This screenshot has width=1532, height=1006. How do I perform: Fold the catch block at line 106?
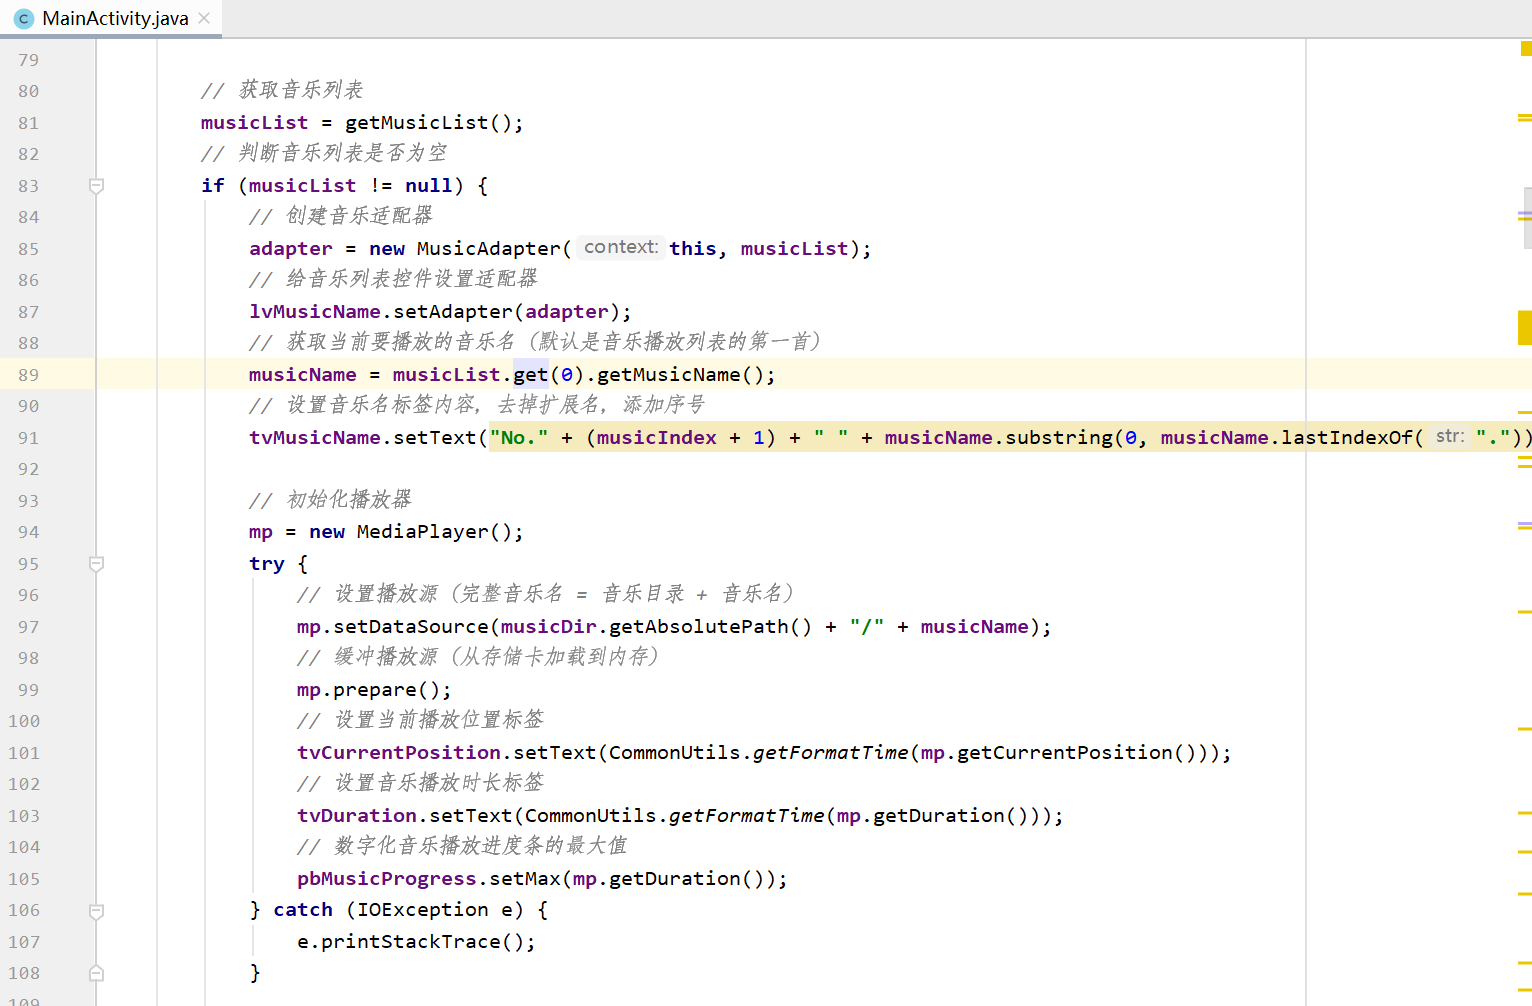click(96, 911)
